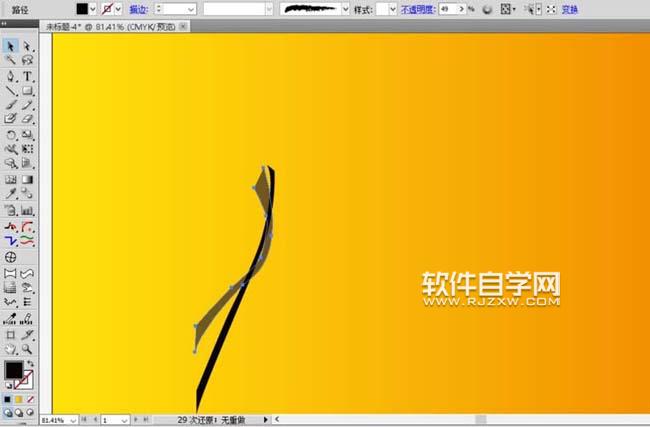Image resolution: width=650 pixels, height=427 pixels.
Task: Open the status bar info arrow menu
Action: point(265,420)
